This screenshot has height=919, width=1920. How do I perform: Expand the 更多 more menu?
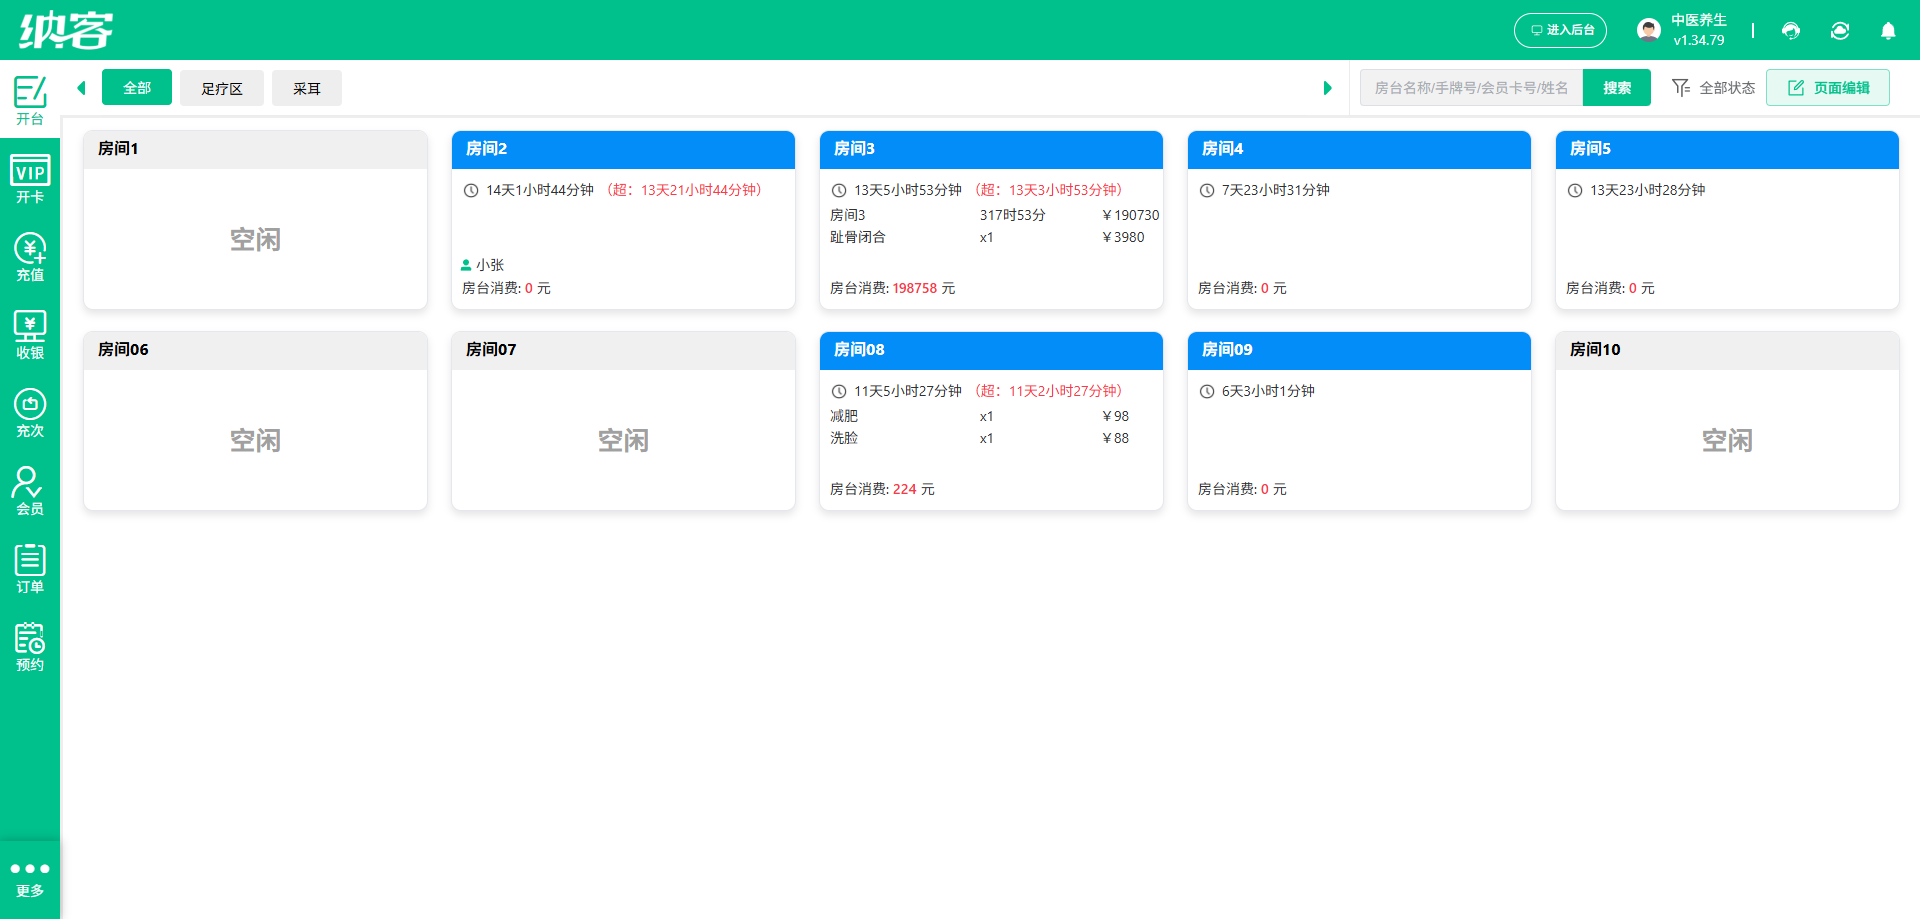coord(30,879)
